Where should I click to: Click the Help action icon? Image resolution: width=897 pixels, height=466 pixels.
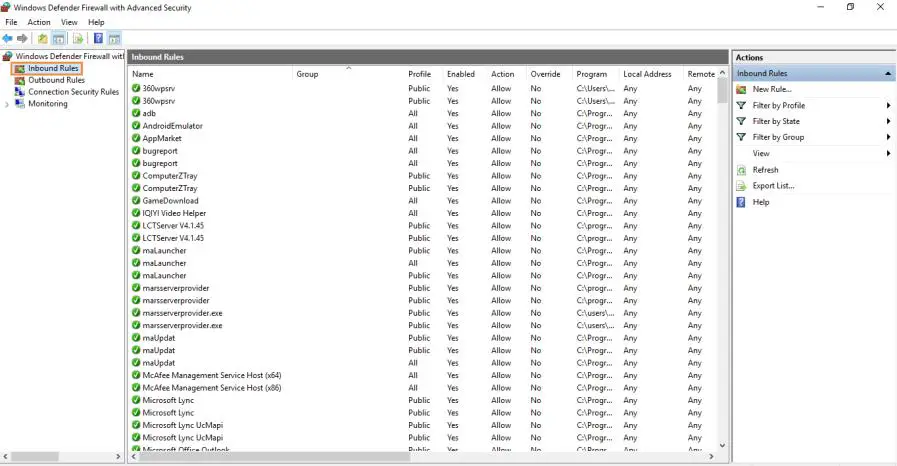pos(741,202)
